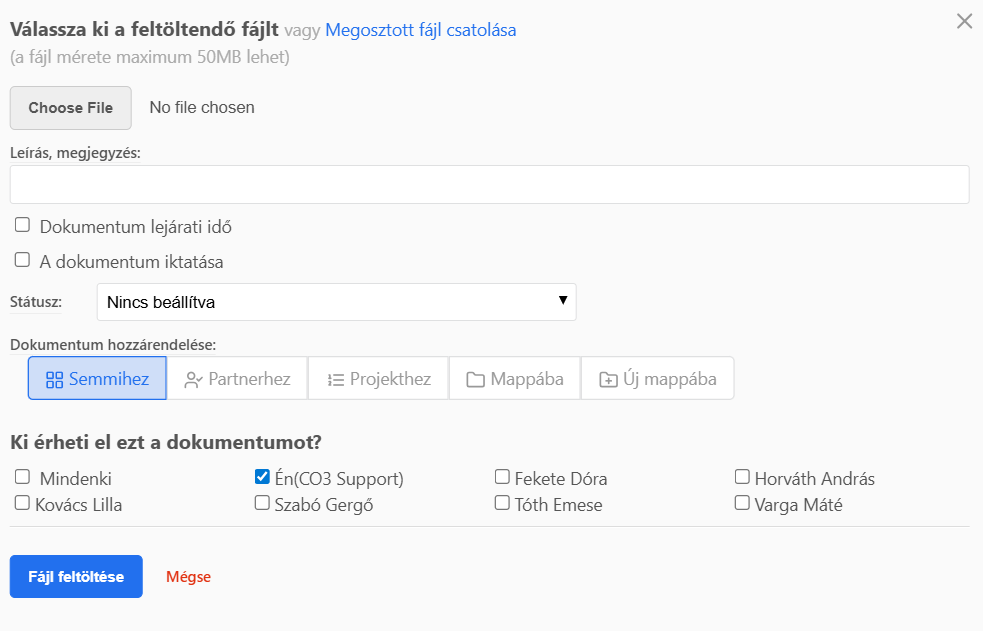Toggle Kovács Lilla access checkbox
The width and height of the screenshot is (983, 631).
point(22,503)
